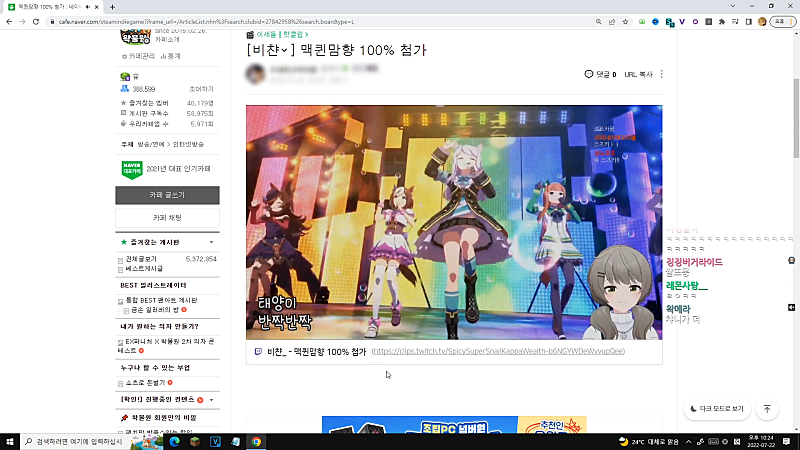
Task: Open the Chrome profile avatar
Action: pos(762,22)
